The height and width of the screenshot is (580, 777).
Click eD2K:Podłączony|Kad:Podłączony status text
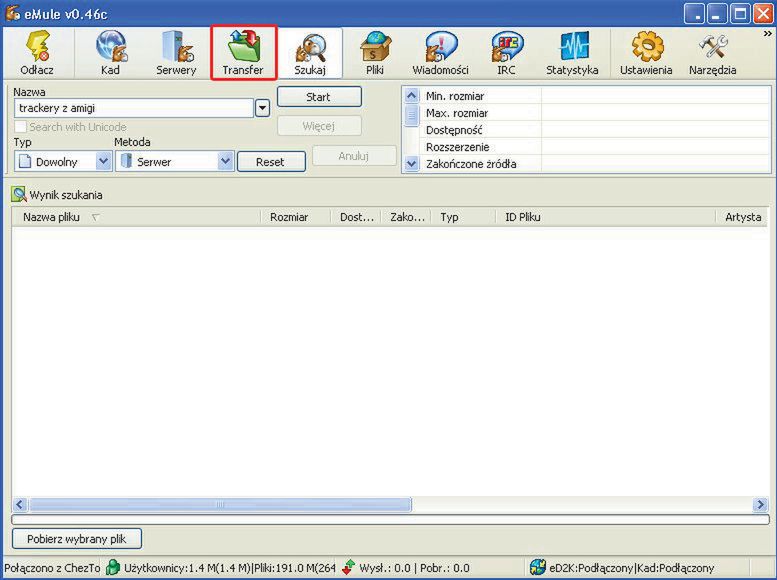click(x=632, y=568)
